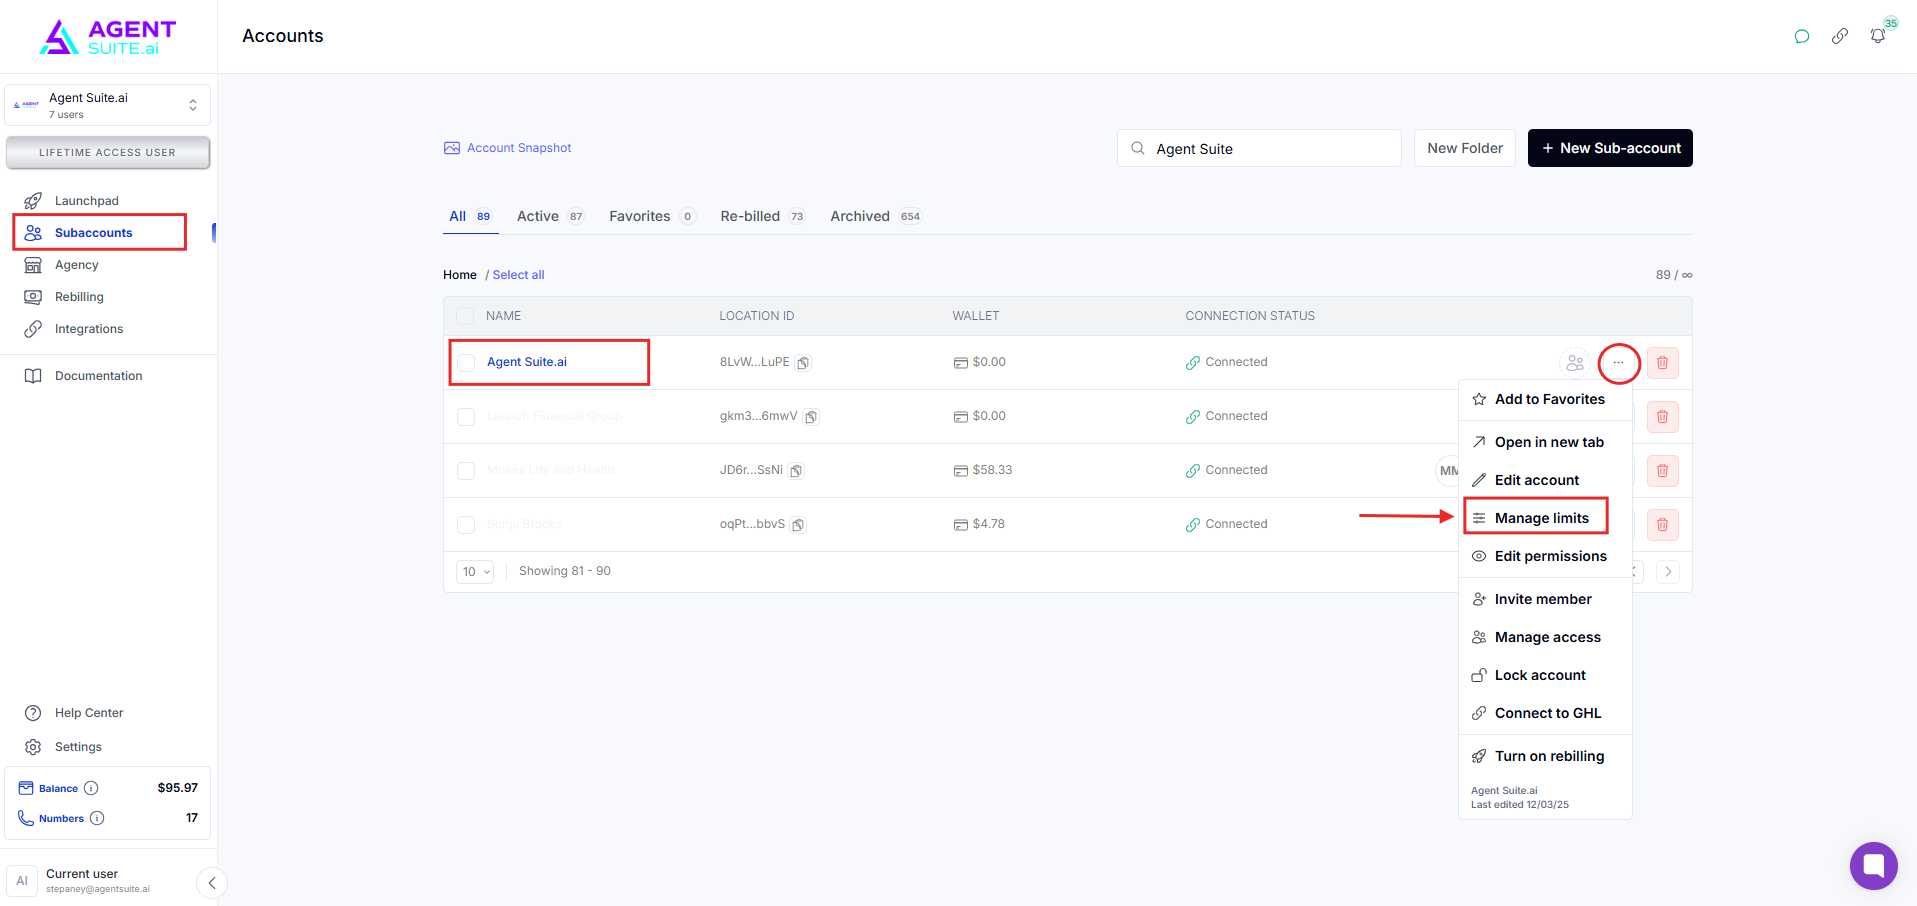The image size is (1917, 906).
Task: Open the Agency storefront icon
Action: [33, 265]
